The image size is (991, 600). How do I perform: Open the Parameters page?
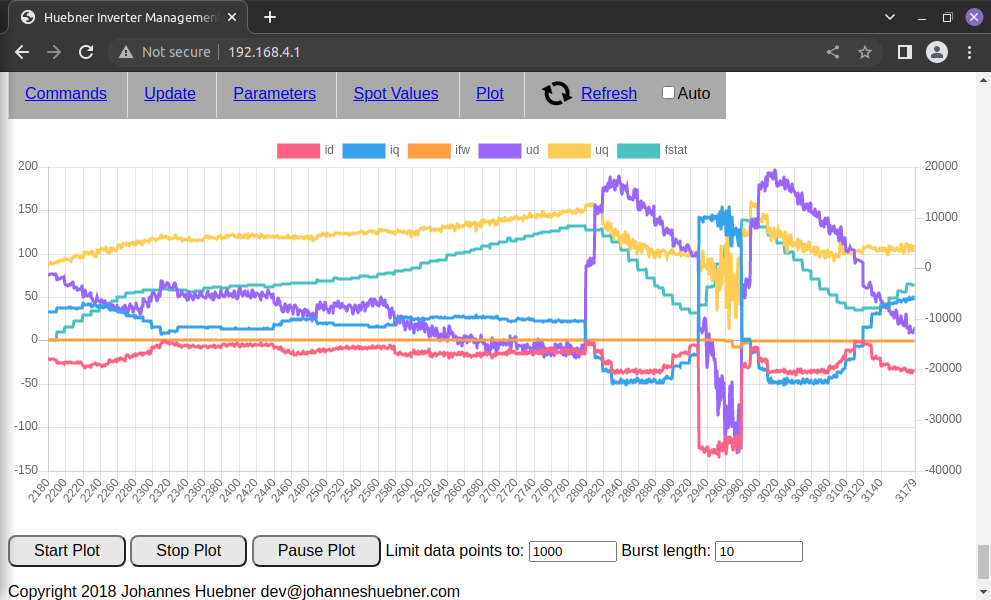[x=274, y=94]
